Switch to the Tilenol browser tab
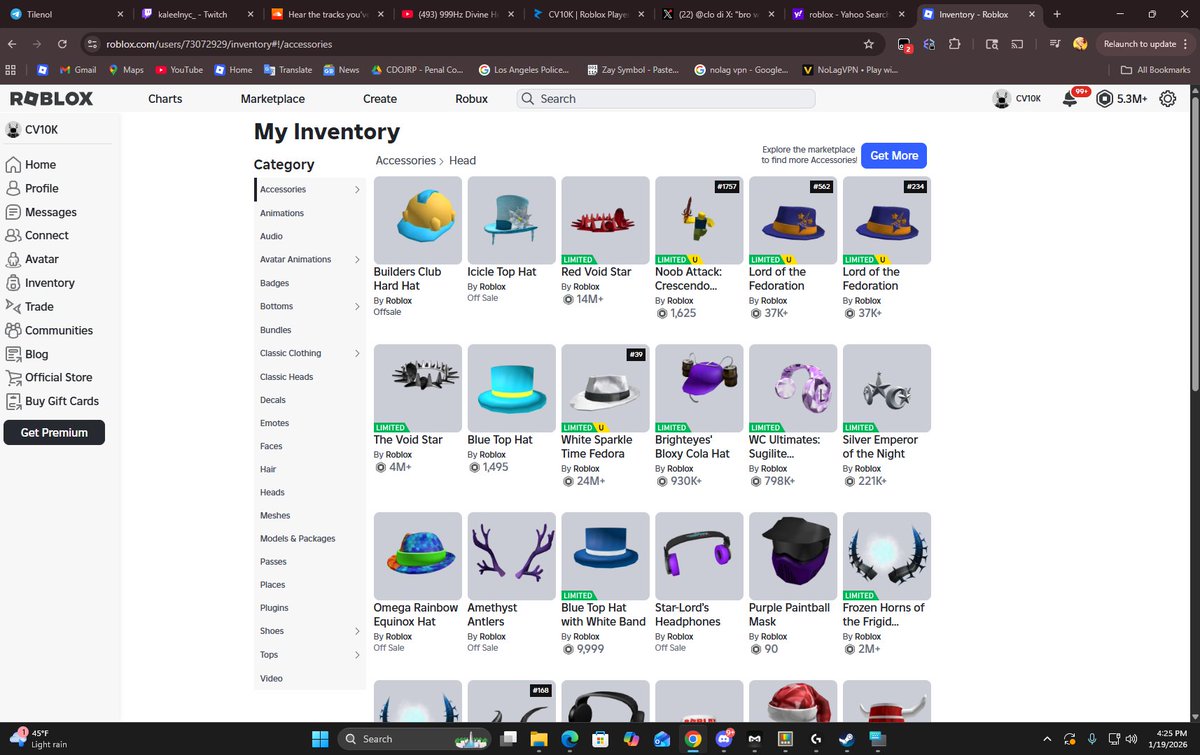This screenshot has width=1200, height=755. coord(65,15)
